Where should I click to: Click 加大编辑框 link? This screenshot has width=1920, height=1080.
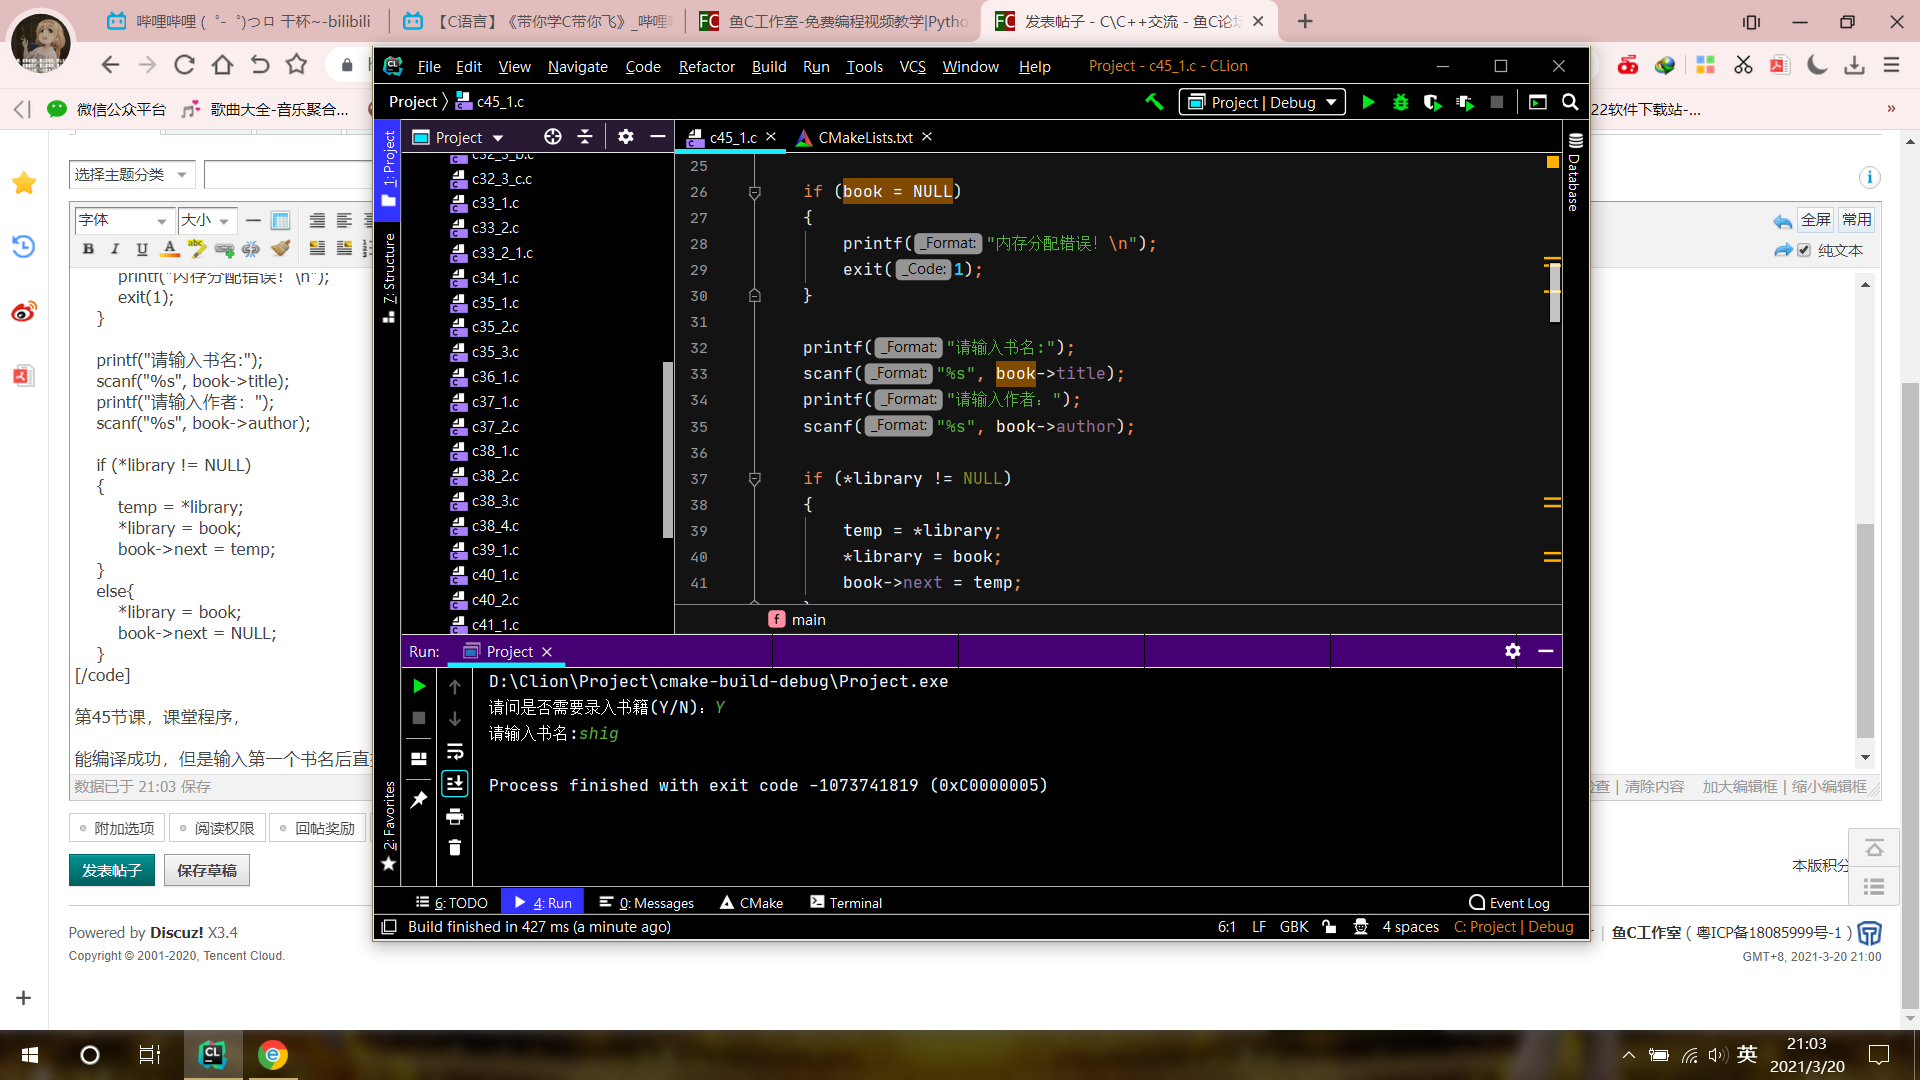pyautogui.click(x=1740, y=787)
